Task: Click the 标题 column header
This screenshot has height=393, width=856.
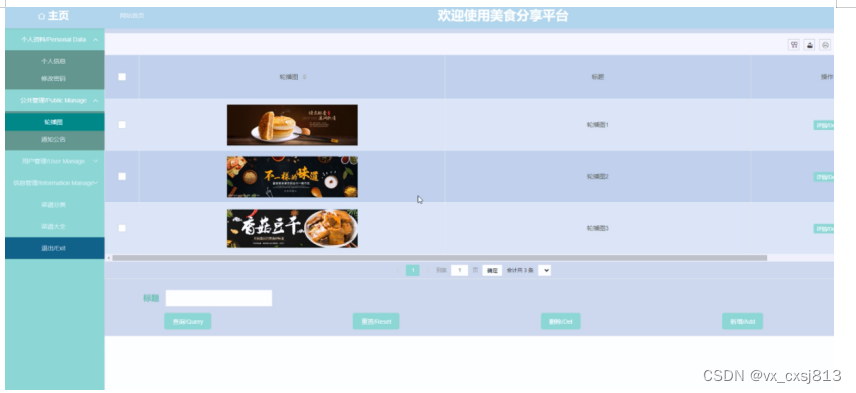Action: point(598,77)
